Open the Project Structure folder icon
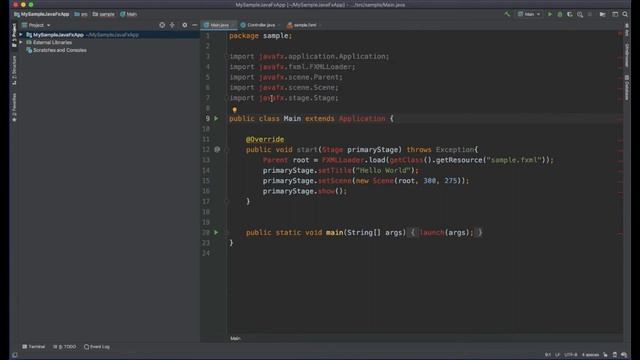Viewport: 640px width, 360px height. click(602, 14)
